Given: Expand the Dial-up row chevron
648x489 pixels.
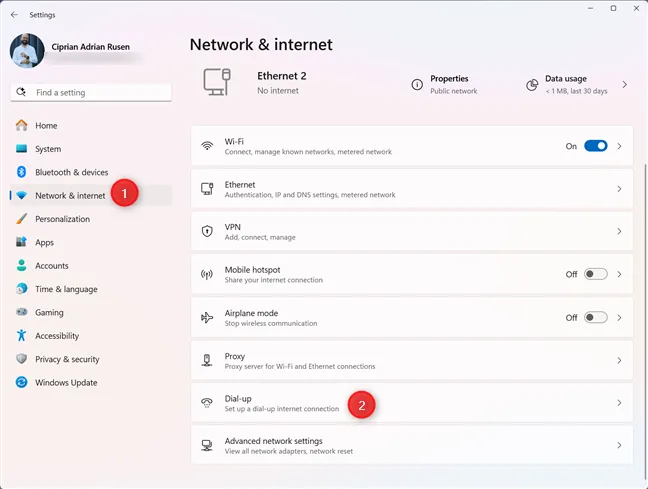Looking at the screenshot, I should tap(619, 403).
